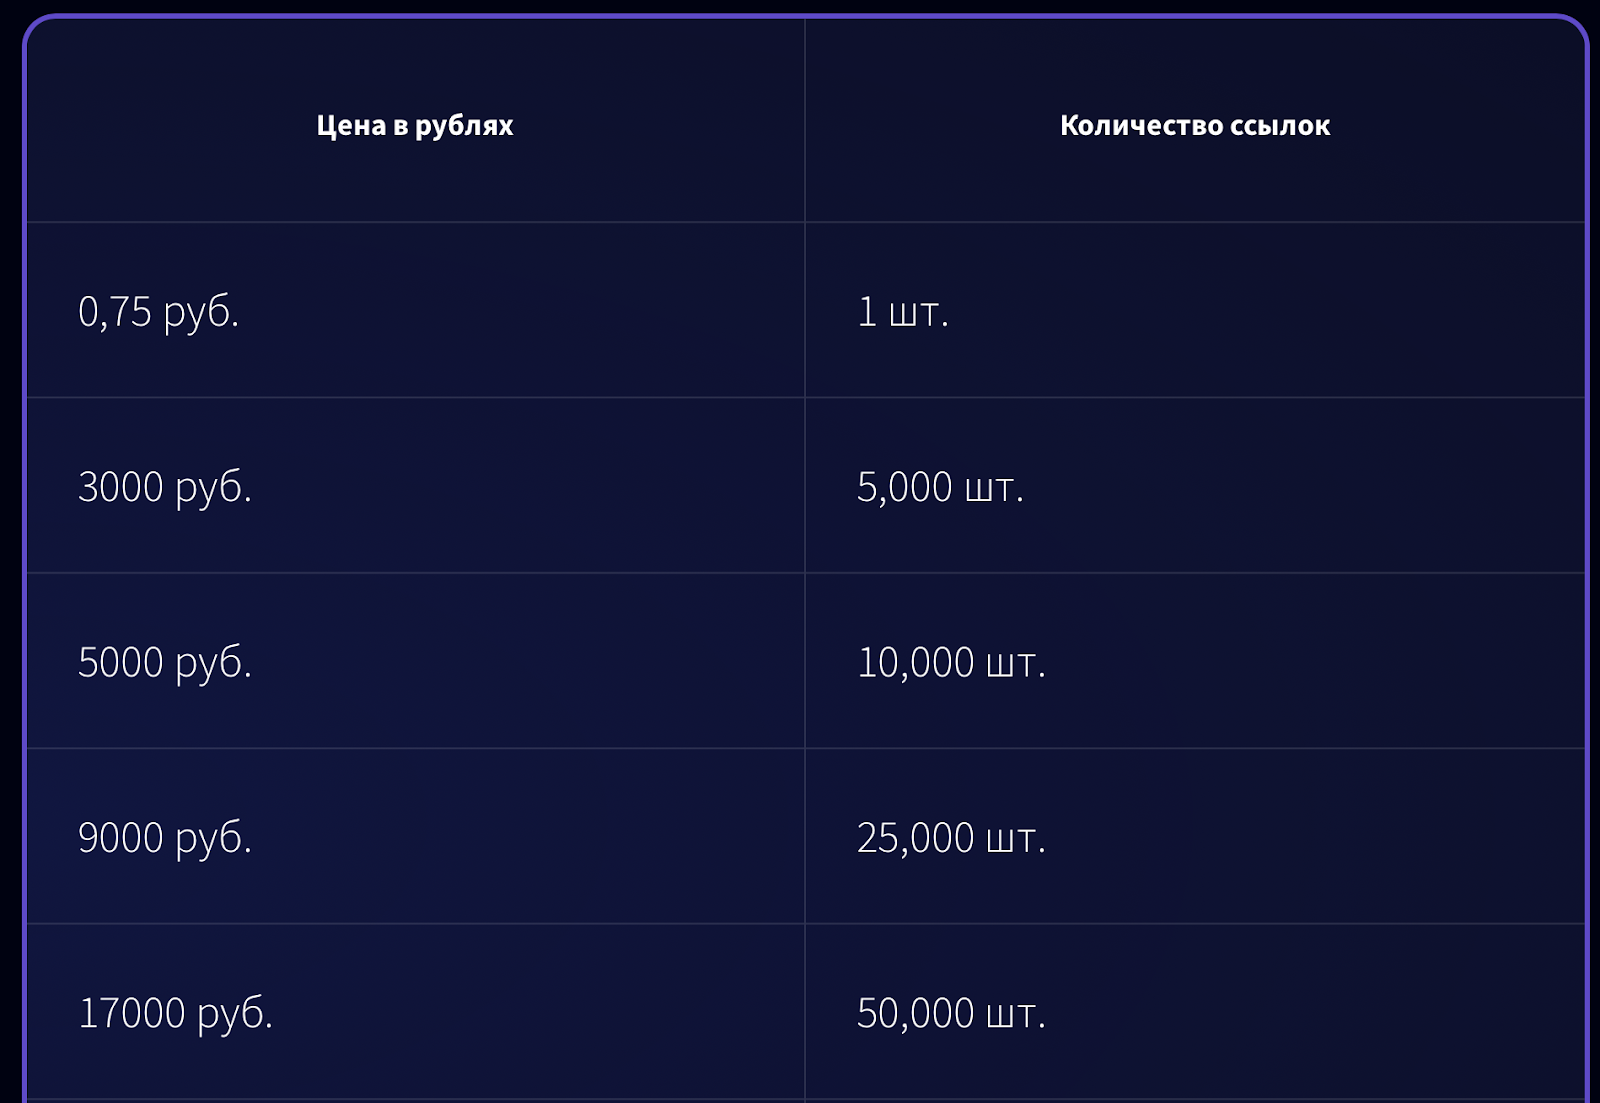Click the "25,000 шт." quantity cell
This screenshot has height=1103, width=1600.
point(951,838)
